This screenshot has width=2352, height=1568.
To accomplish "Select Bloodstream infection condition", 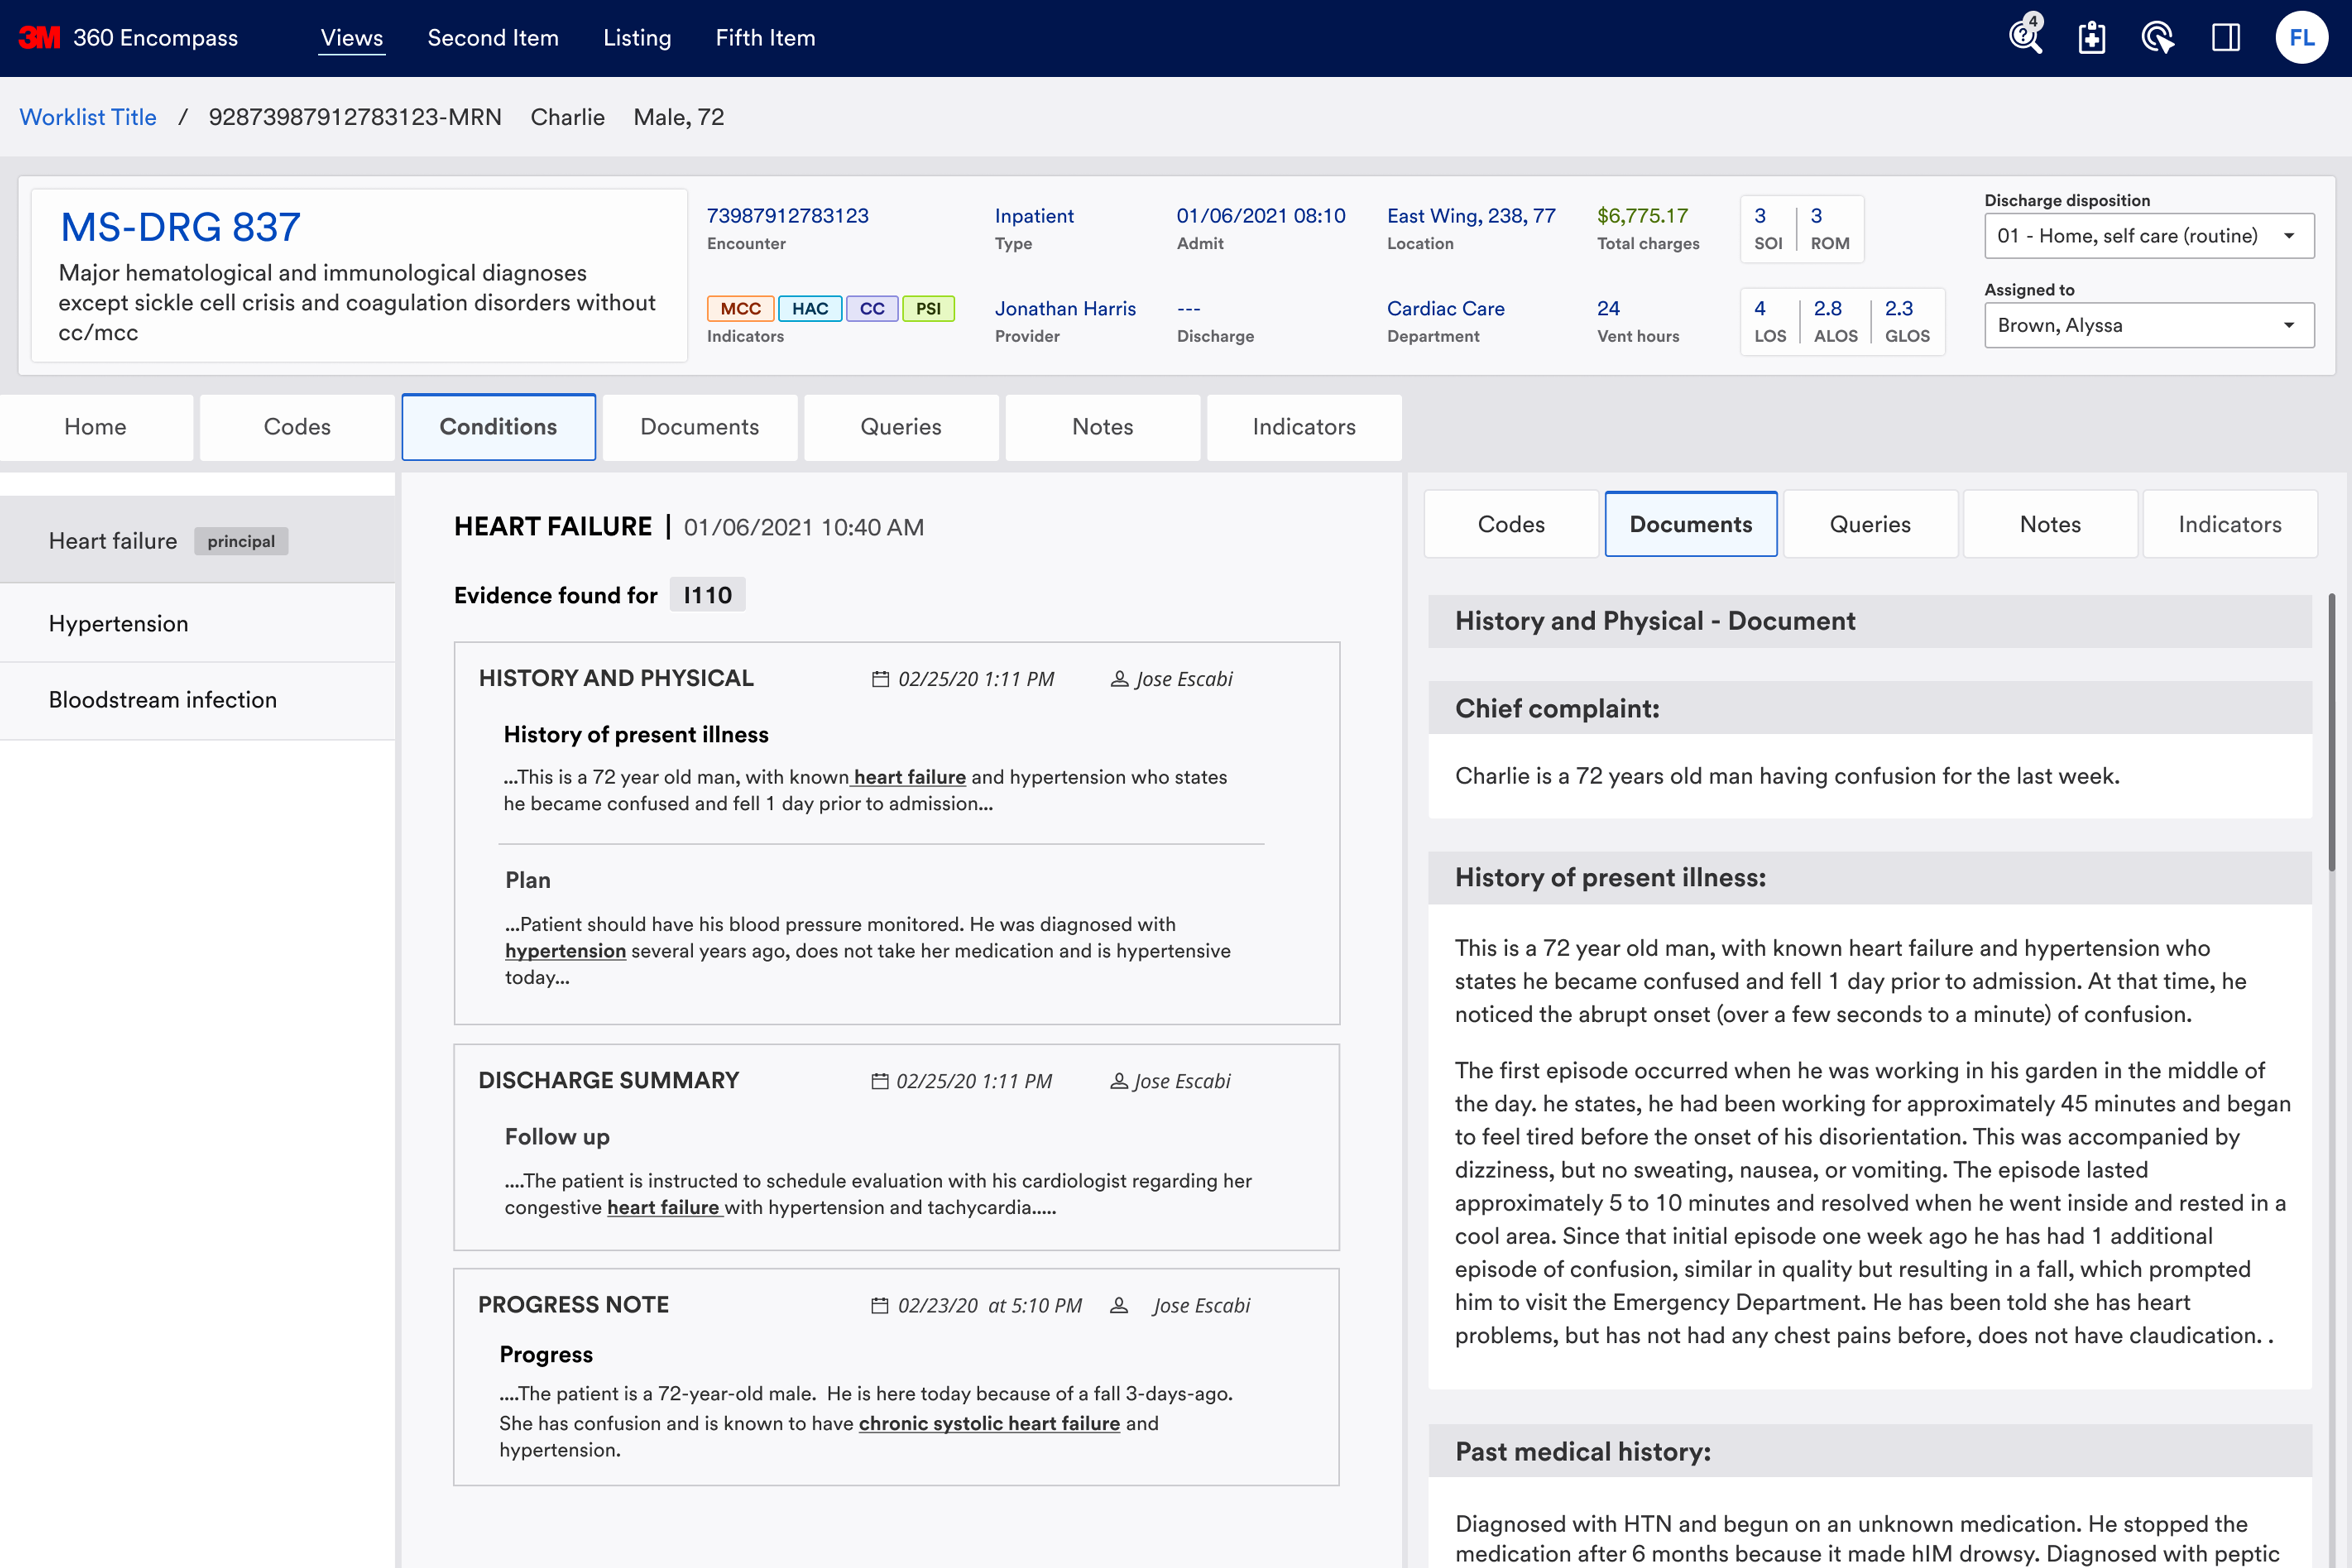I will pyautogui.click(x=163, y=700).
